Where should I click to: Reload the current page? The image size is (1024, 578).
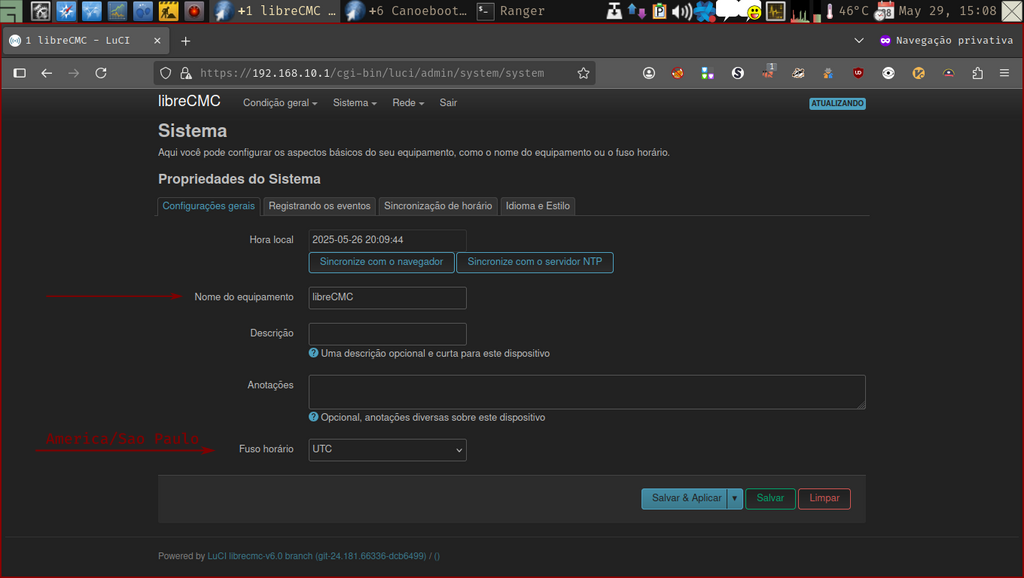coord(100,72)
